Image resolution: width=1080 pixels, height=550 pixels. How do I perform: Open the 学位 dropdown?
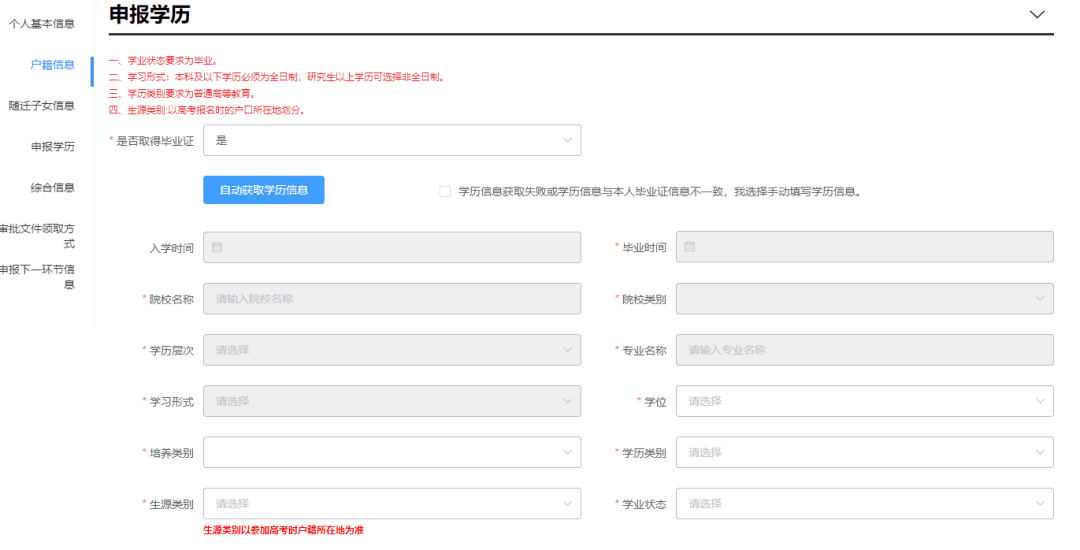[864, 401]
